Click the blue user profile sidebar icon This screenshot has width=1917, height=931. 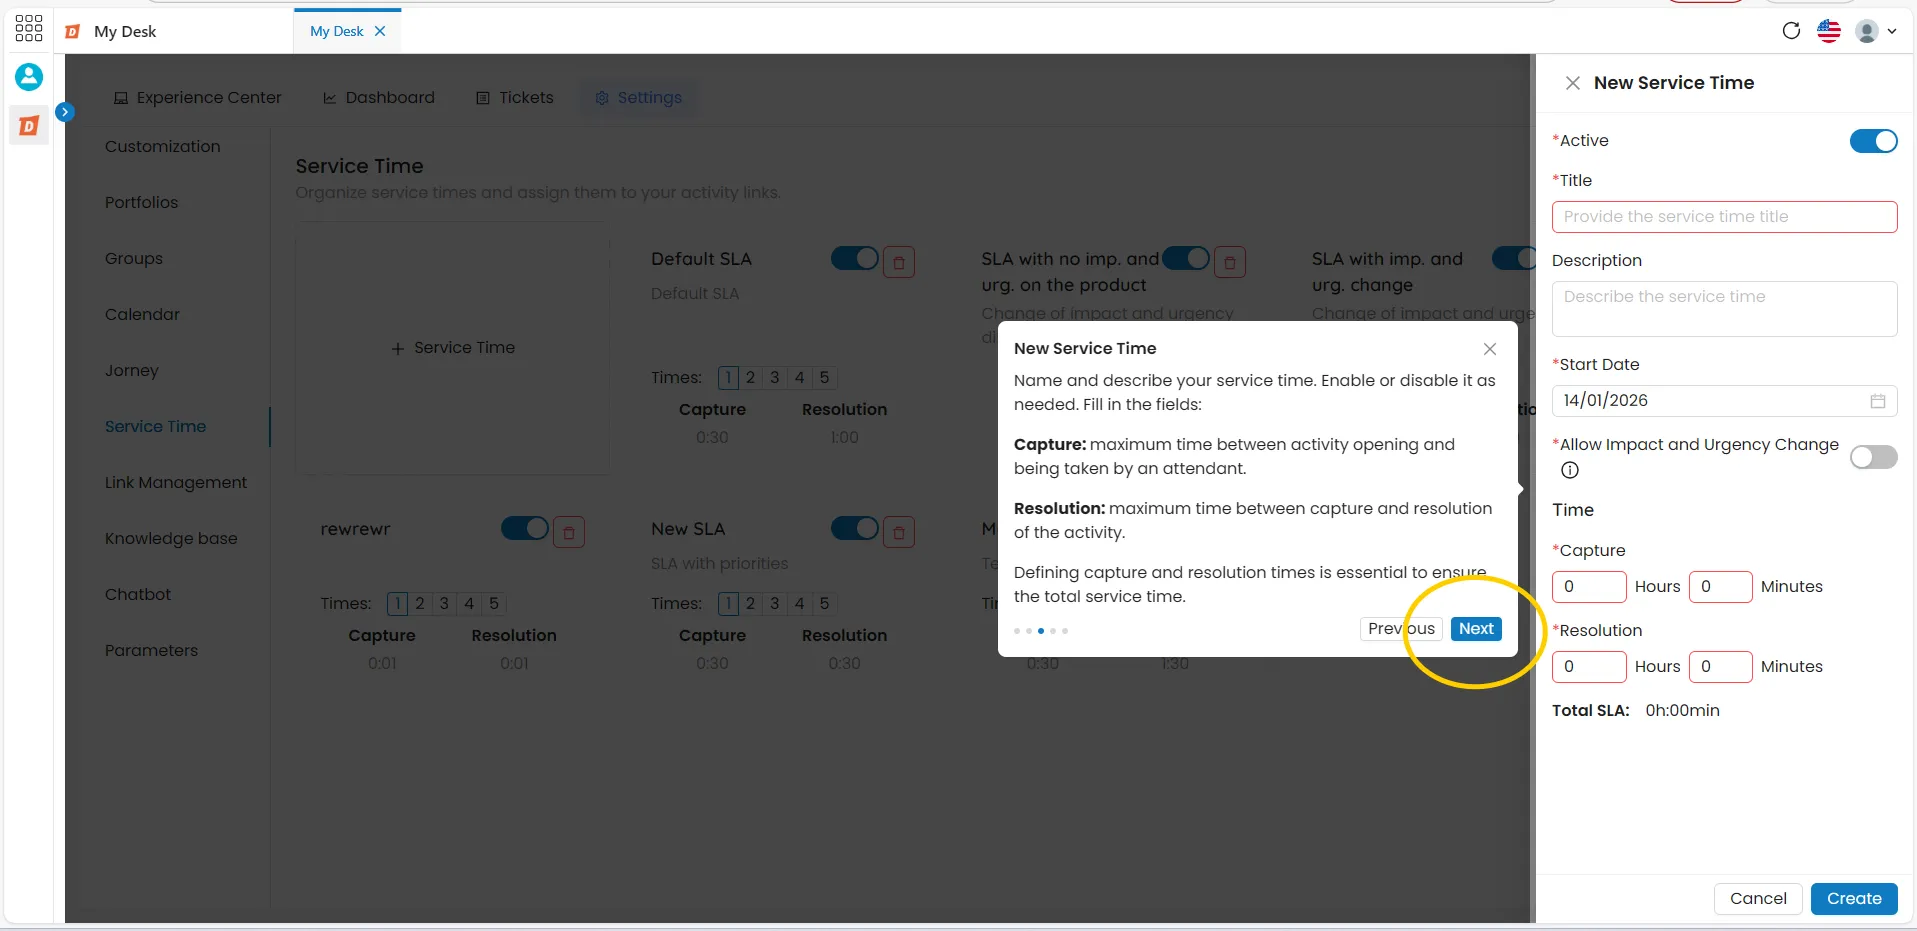[x=29, y=77]
